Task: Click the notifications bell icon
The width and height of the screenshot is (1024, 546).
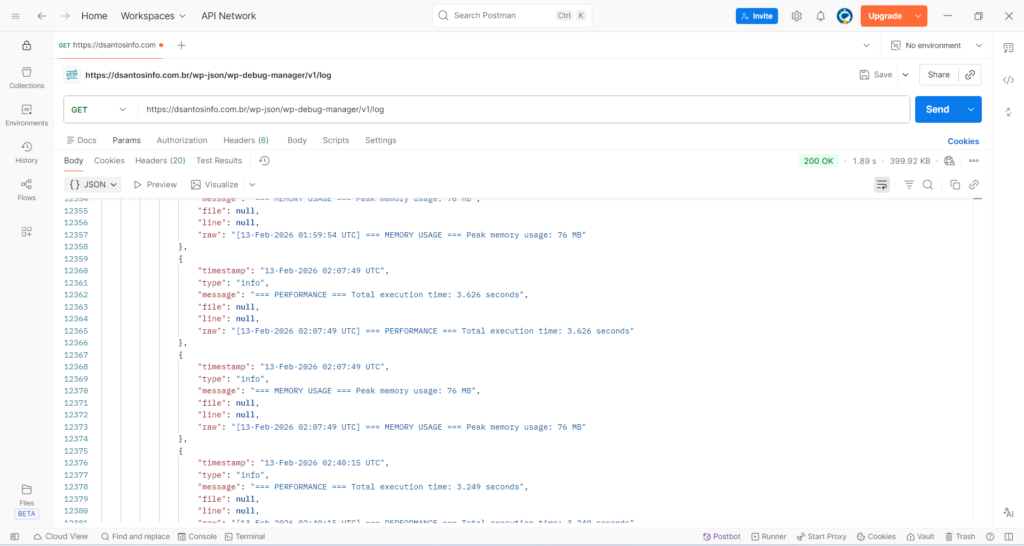Action: pos(820,16)
